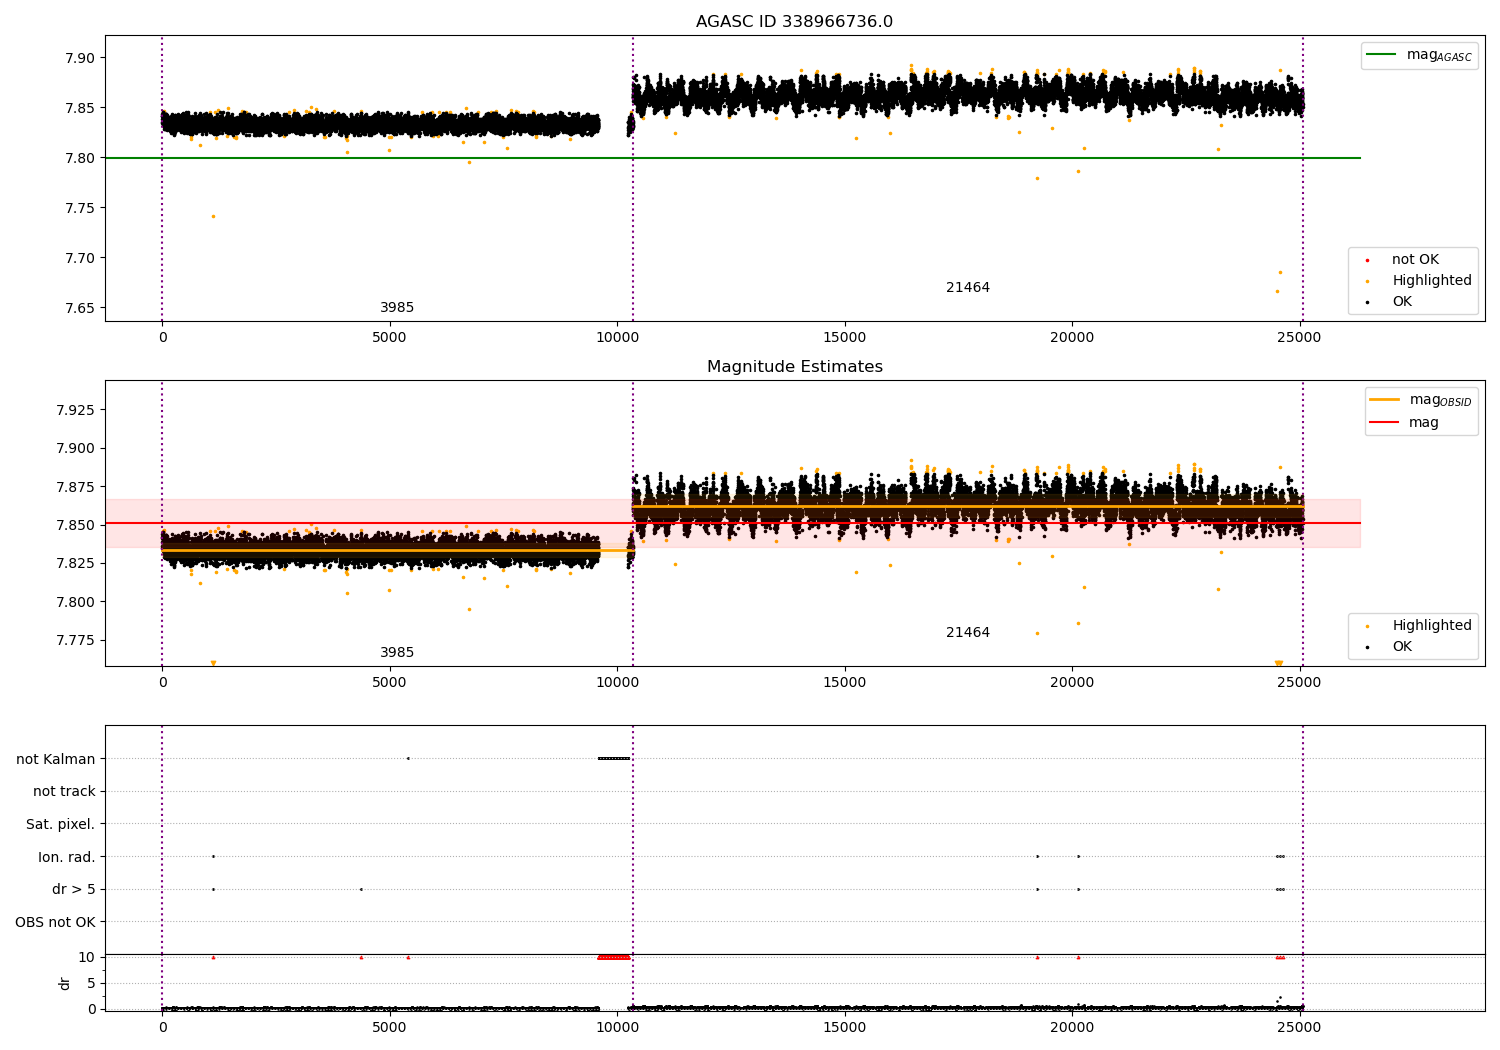Click the "3985" annotation in Magnitude Estimates plot
This screenshot has height=1050, width=1500.
pyautogui.click(x=397, y=653)
